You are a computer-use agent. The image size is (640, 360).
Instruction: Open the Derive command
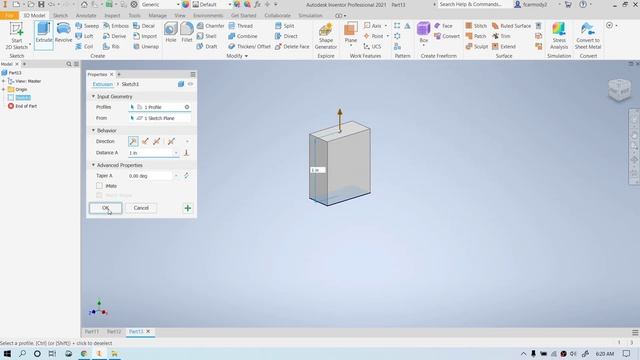[115, 36]
